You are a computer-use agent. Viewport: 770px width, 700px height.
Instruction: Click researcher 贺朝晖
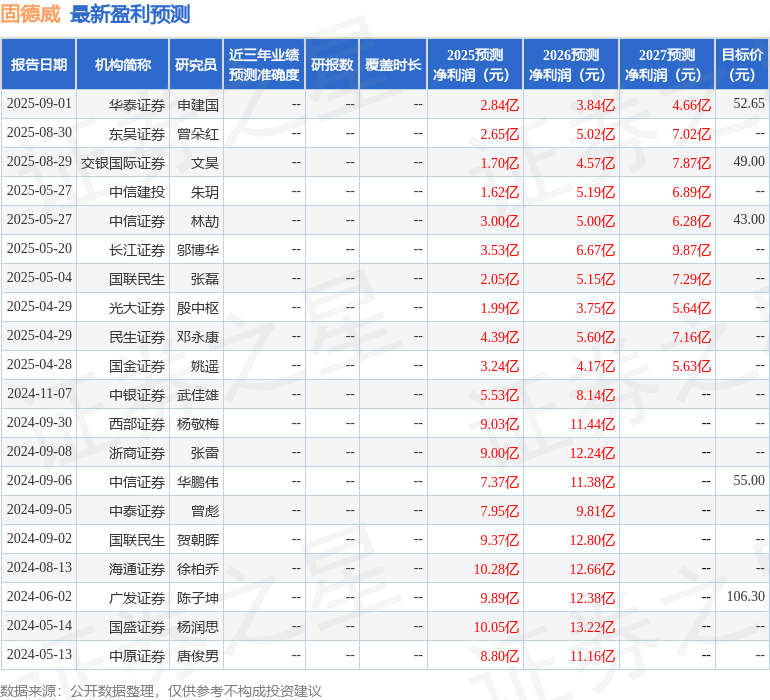coord(198,540)
